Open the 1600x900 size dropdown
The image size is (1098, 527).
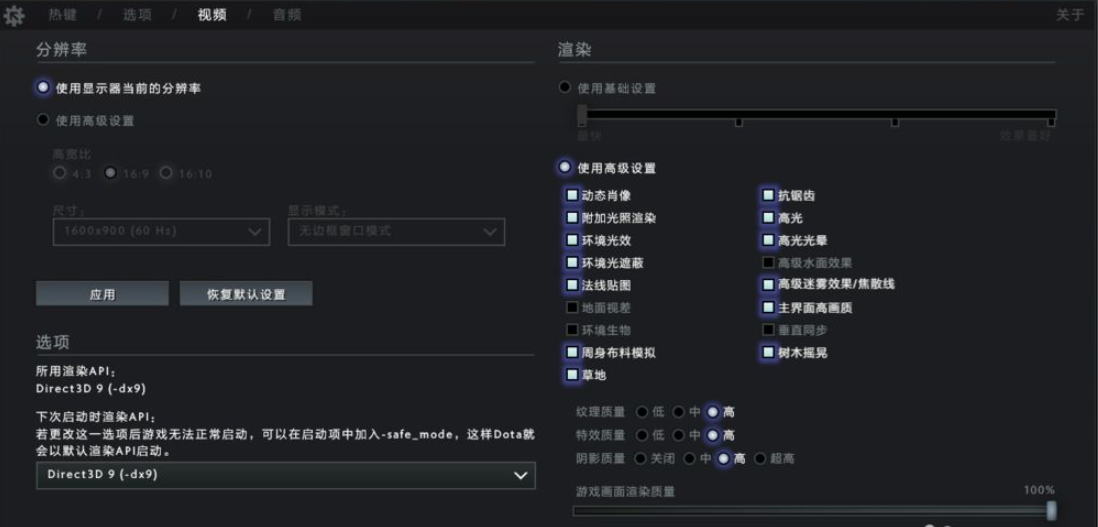coord(161,232)
